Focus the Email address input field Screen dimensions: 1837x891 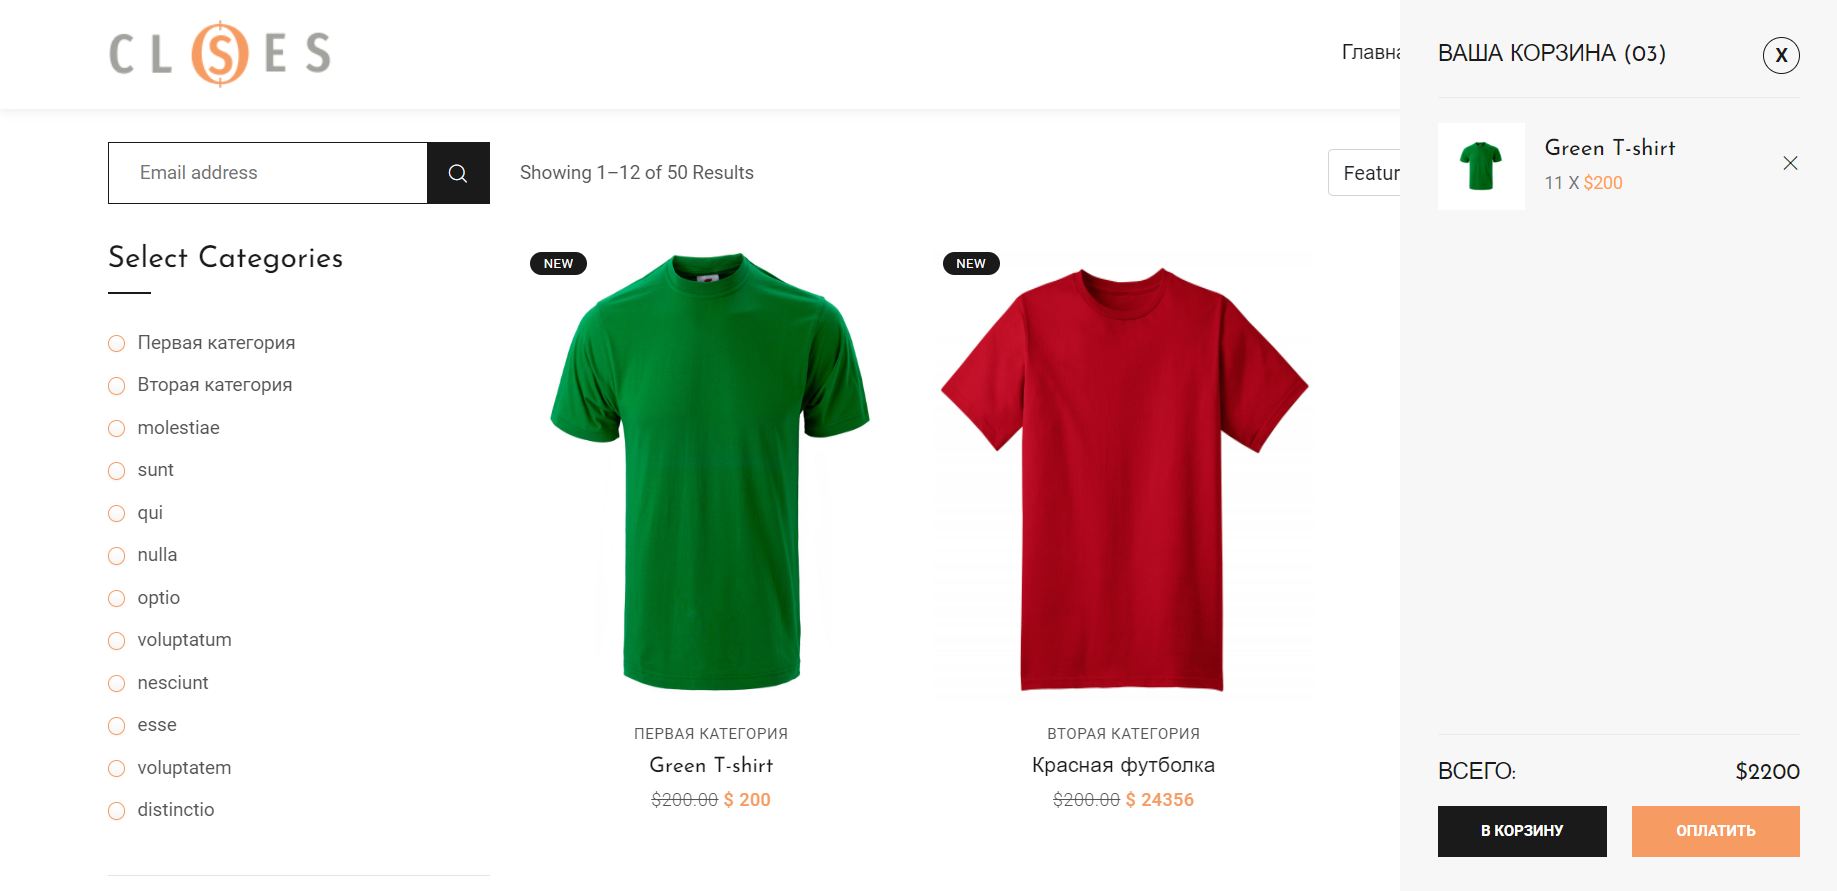[x=268, y=173]
